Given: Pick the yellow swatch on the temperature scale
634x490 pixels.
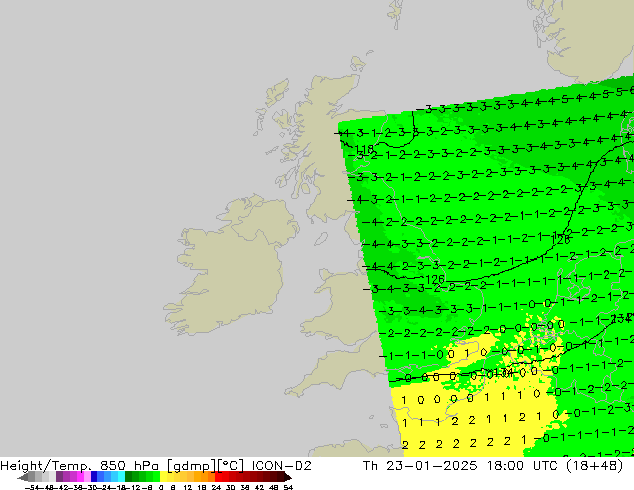Looking at the screenshot, I should click(163, 477).
